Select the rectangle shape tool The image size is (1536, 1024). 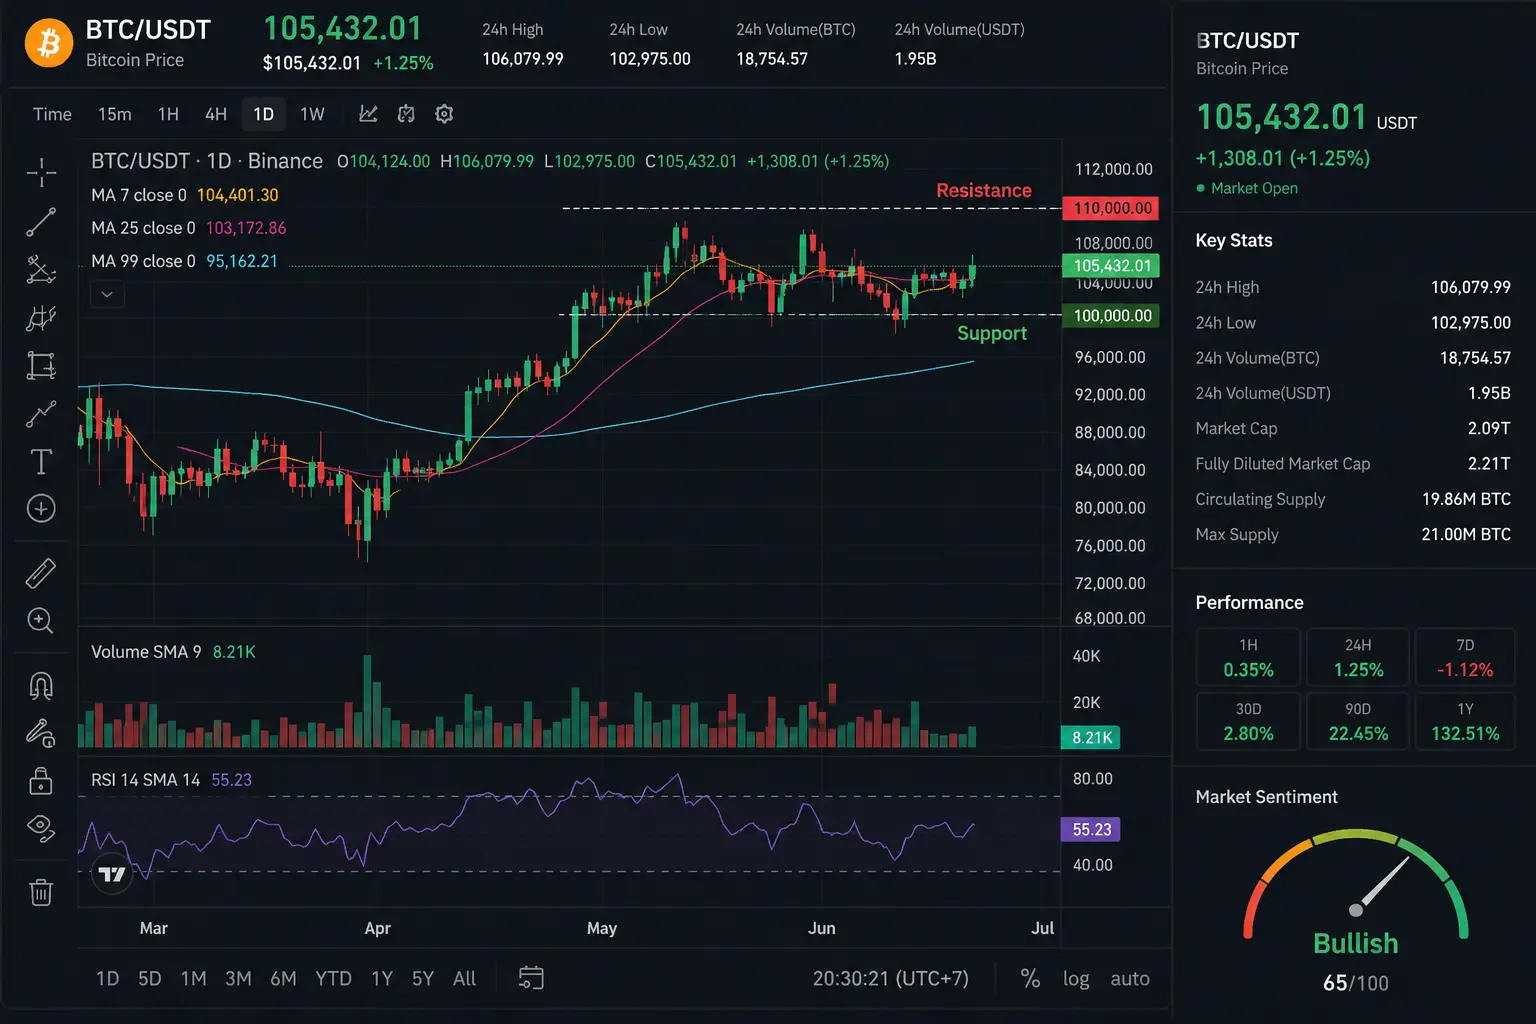pos(41,365)
